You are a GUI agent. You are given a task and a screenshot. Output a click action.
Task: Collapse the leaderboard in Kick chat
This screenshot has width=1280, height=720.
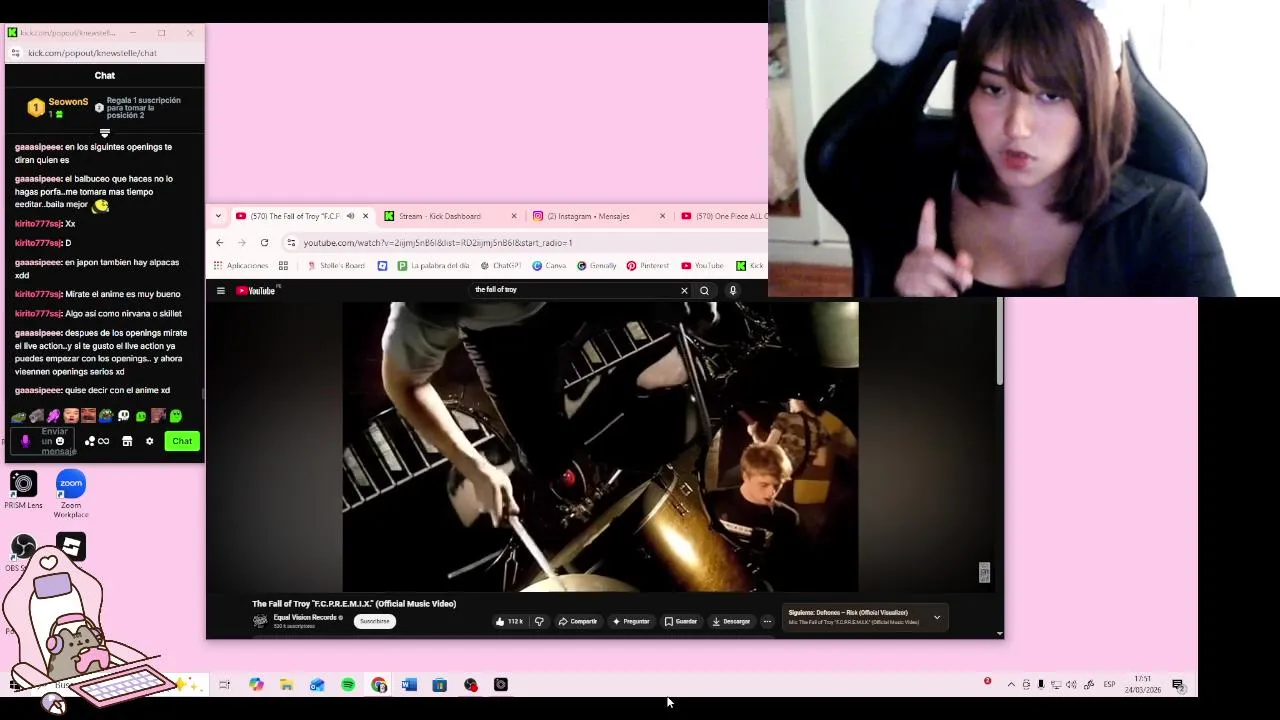tap(105, 133)
